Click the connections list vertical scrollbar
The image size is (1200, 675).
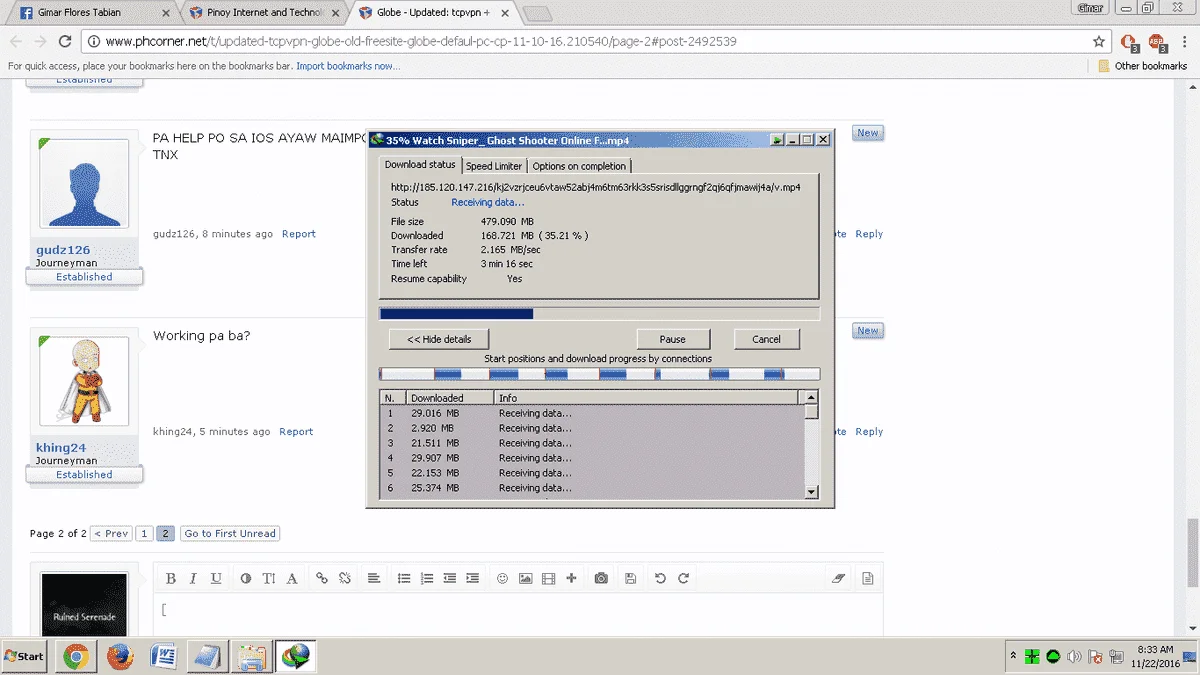811,444
